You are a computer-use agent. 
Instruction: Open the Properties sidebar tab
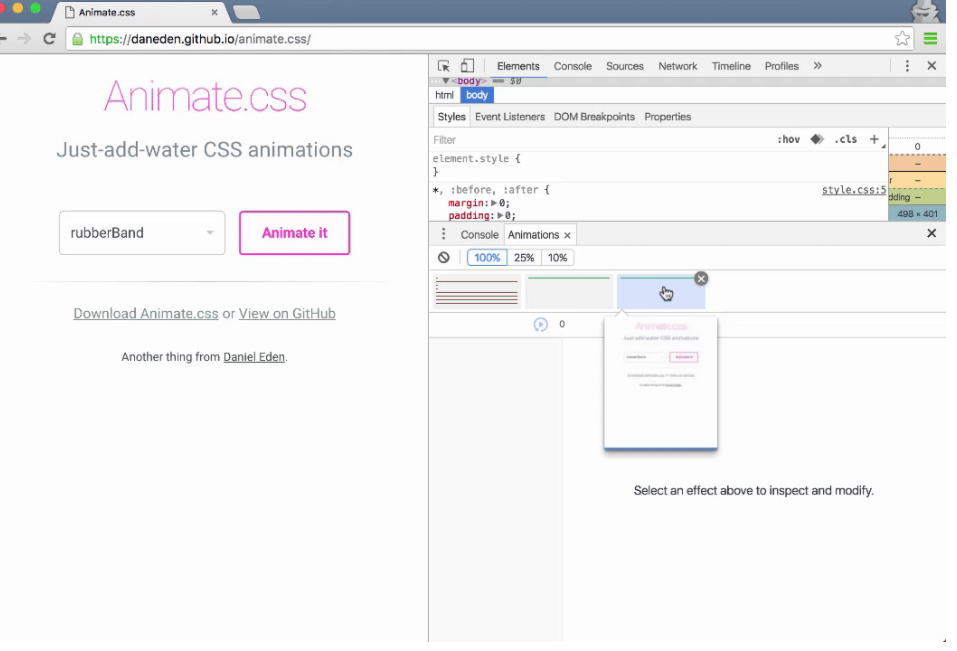pyautogui.click(x=667, y=117)
